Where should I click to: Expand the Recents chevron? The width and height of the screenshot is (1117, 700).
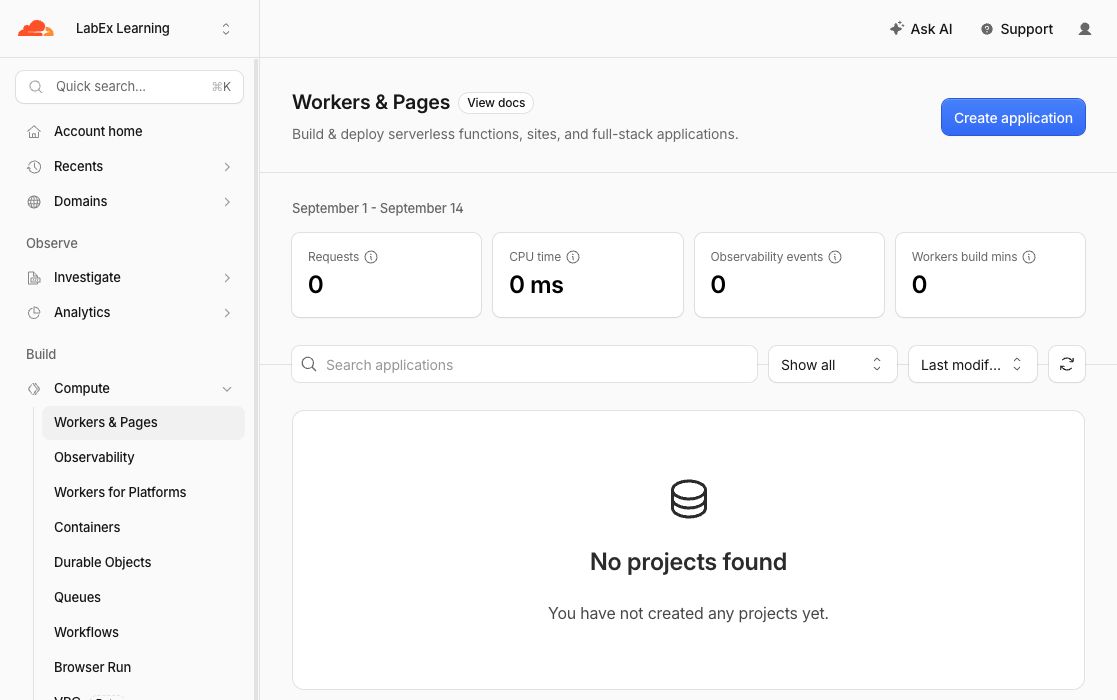coord(227,167)
